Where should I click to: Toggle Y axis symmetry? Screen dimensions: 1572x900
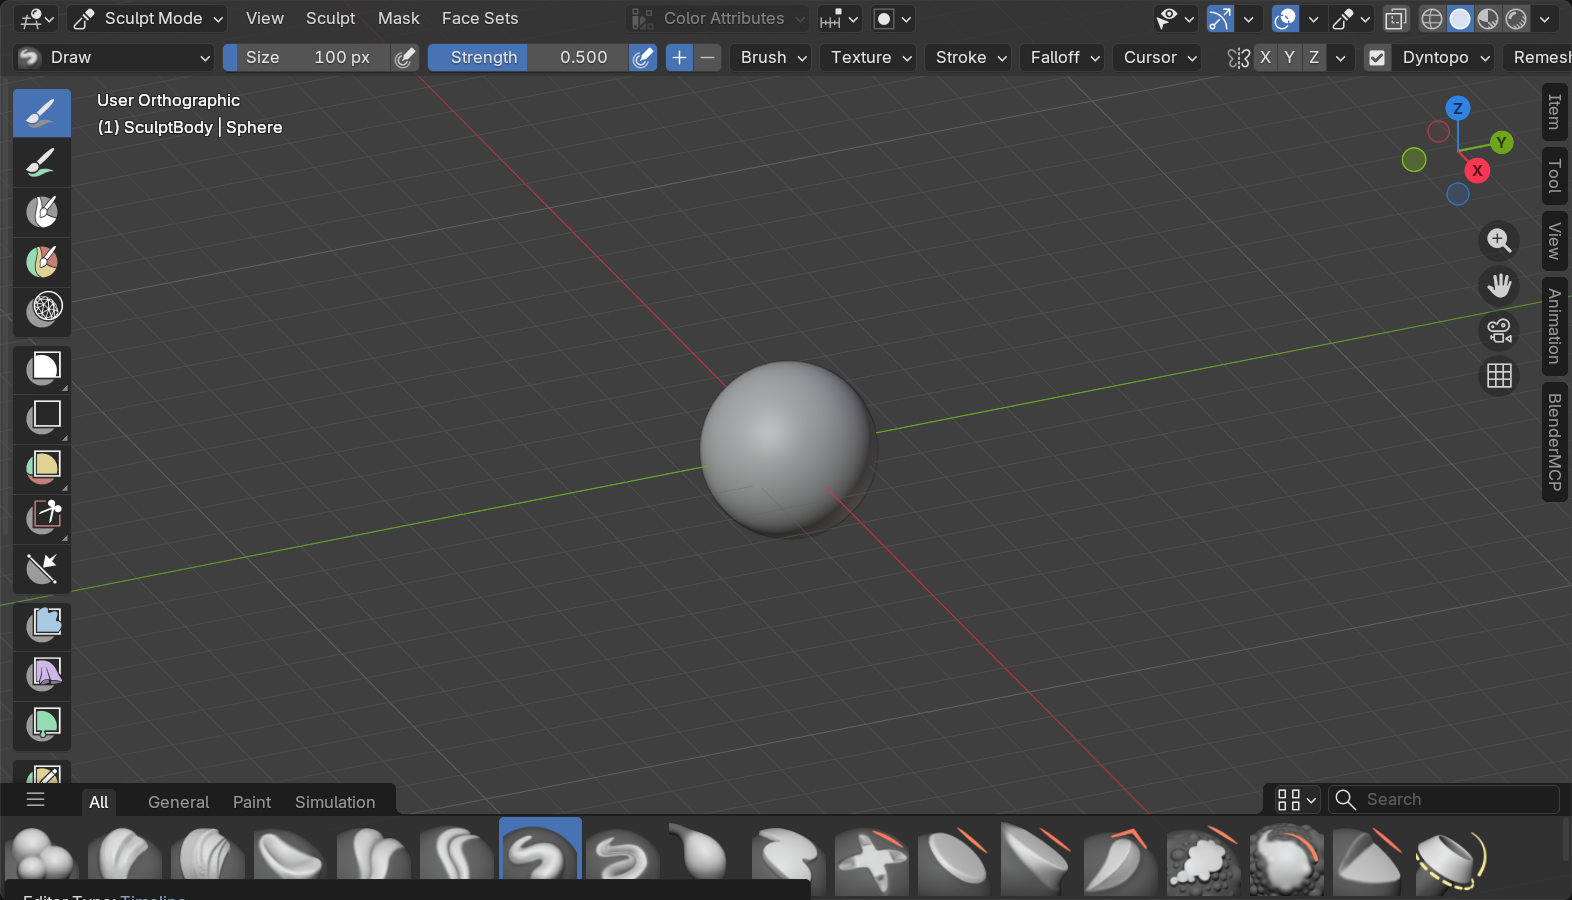click(1289, 58)
